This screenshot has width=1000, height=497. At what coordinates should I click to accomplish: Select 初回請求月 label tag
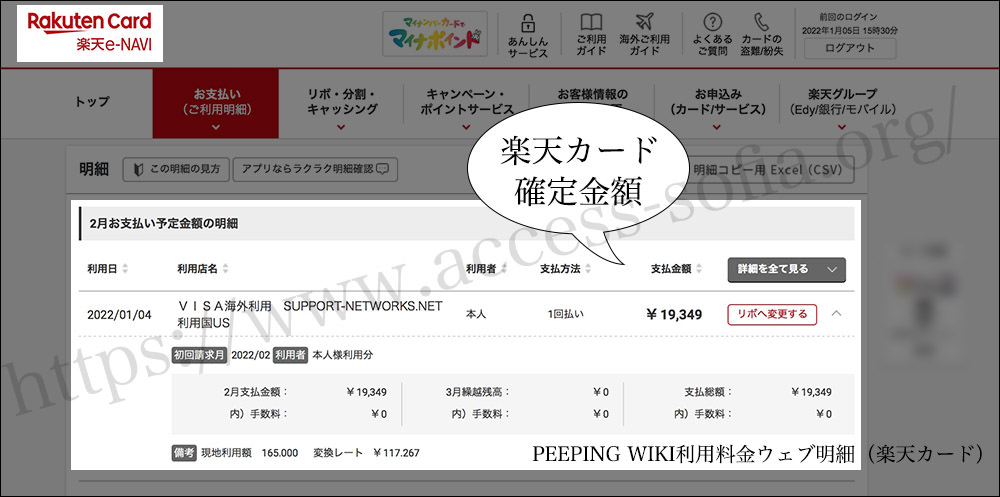coord(199,355)
